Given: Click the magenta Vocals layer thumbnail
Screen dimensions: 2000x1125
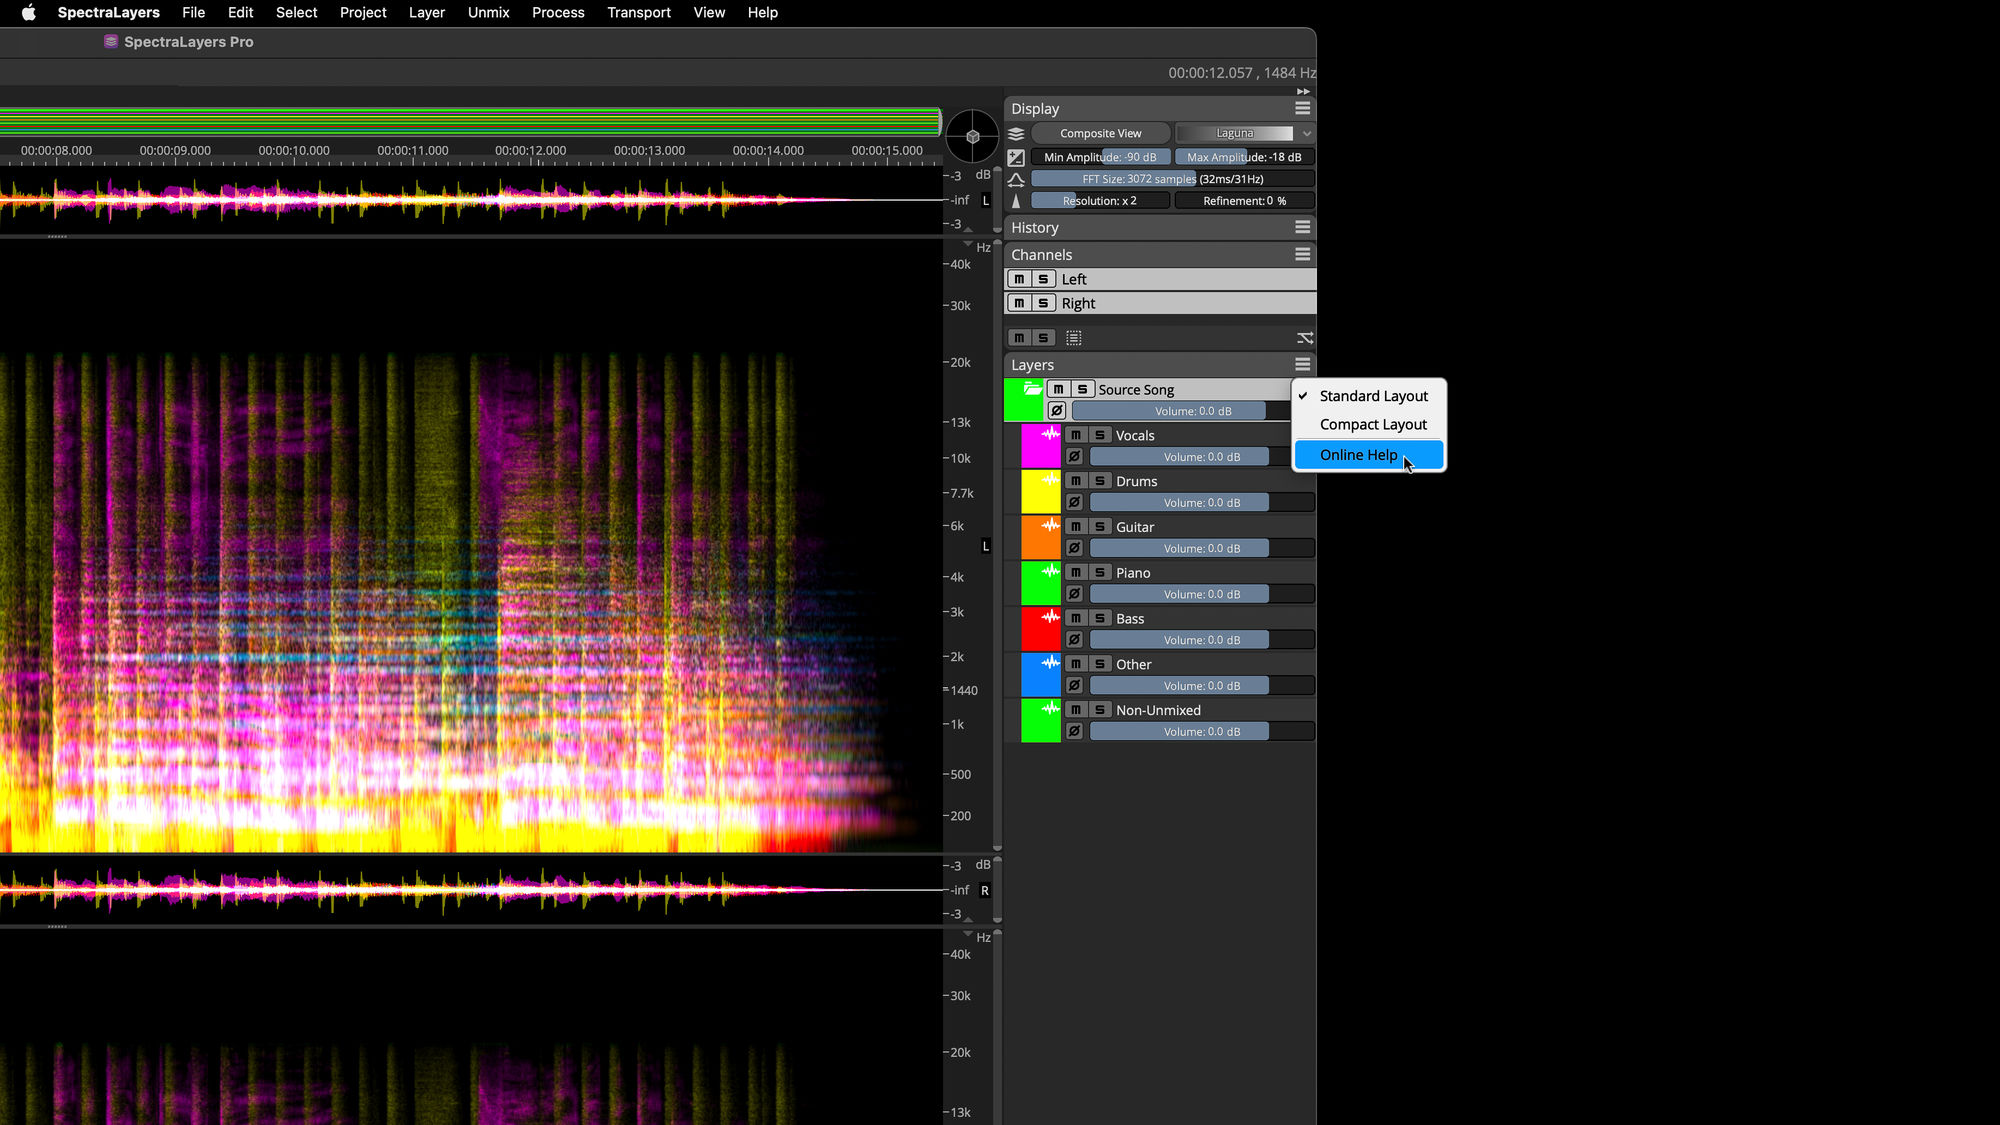Looking at the screenshot, I should point(1041,445).
